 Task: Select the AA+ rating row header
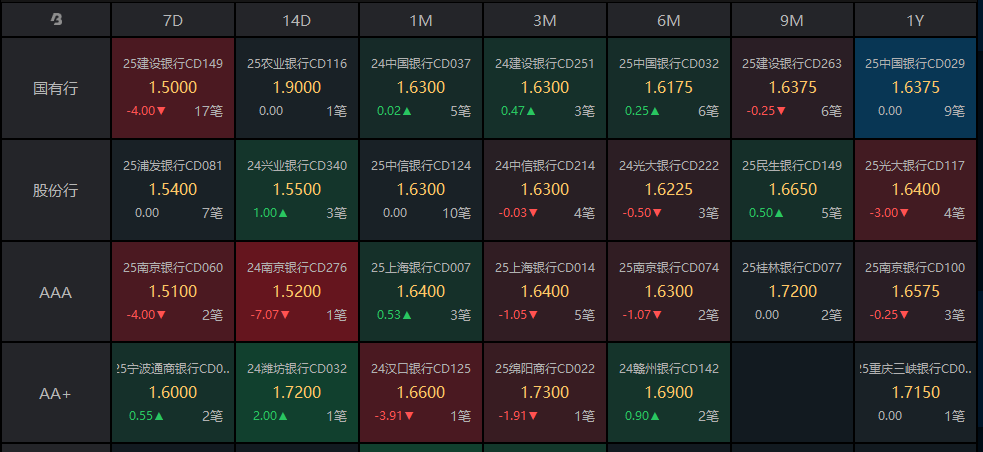point(56,394)
